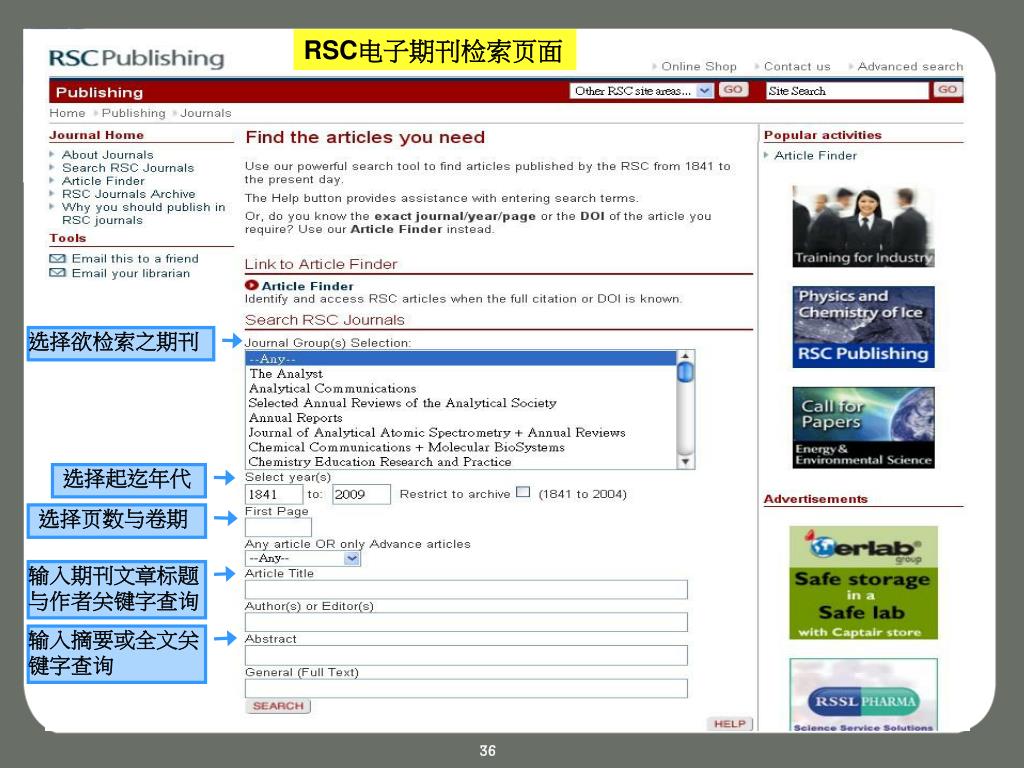Open the bold Article Finder link below Link to Article Finder
This screenshot has height=768, width=1024.
click(x=308, y=286)
